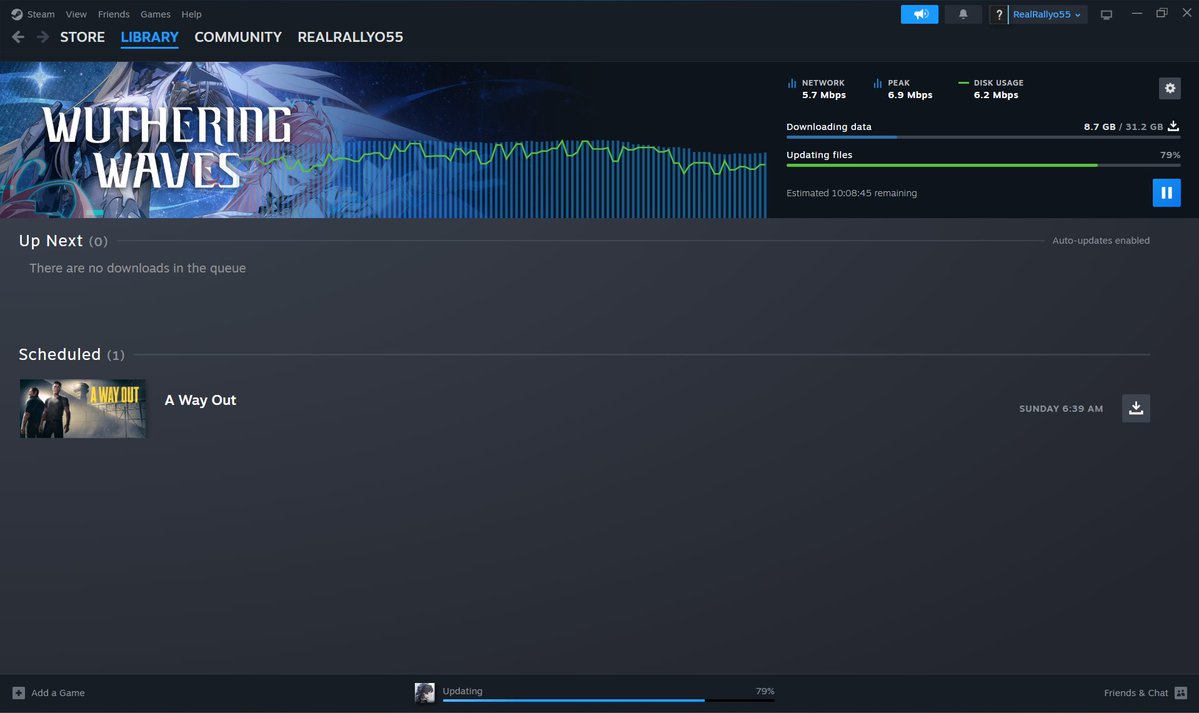Image resolution: width=1199 pixels, height=713 pixels.
Task: Expand the RealRallyo55 account dropdown
Action: pos(1047,14)
